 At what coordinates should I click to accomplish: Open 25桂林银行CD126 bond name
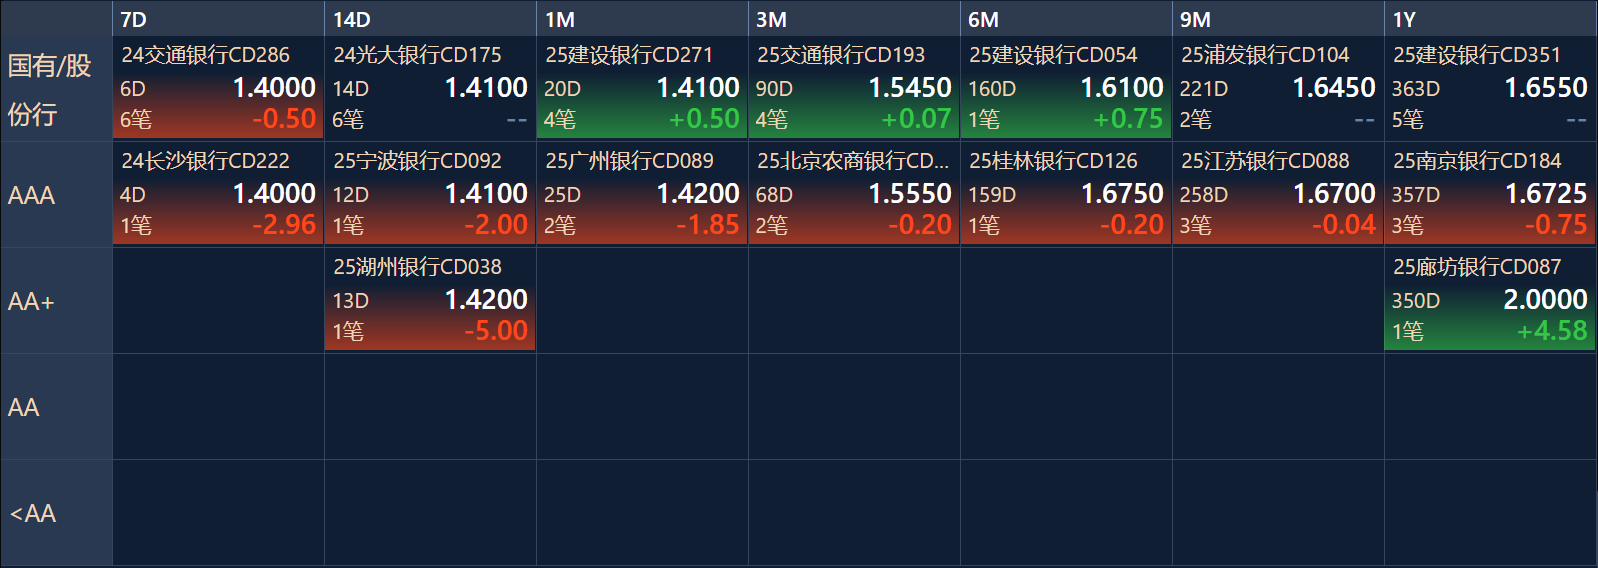tap(1053, 161)
